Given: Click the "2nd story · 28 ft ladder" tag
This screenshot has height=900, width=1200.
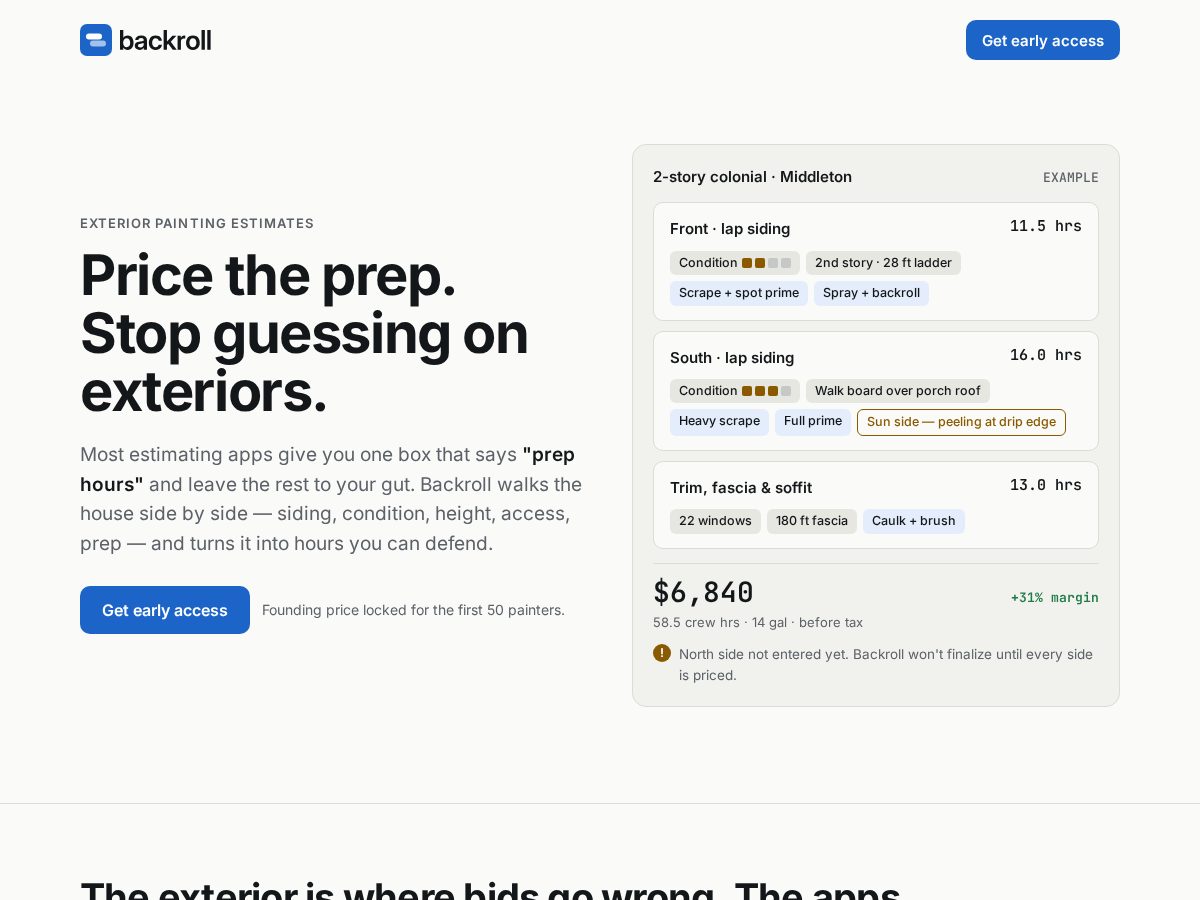Looking at the screenshot, I should (x=883, y=263).
